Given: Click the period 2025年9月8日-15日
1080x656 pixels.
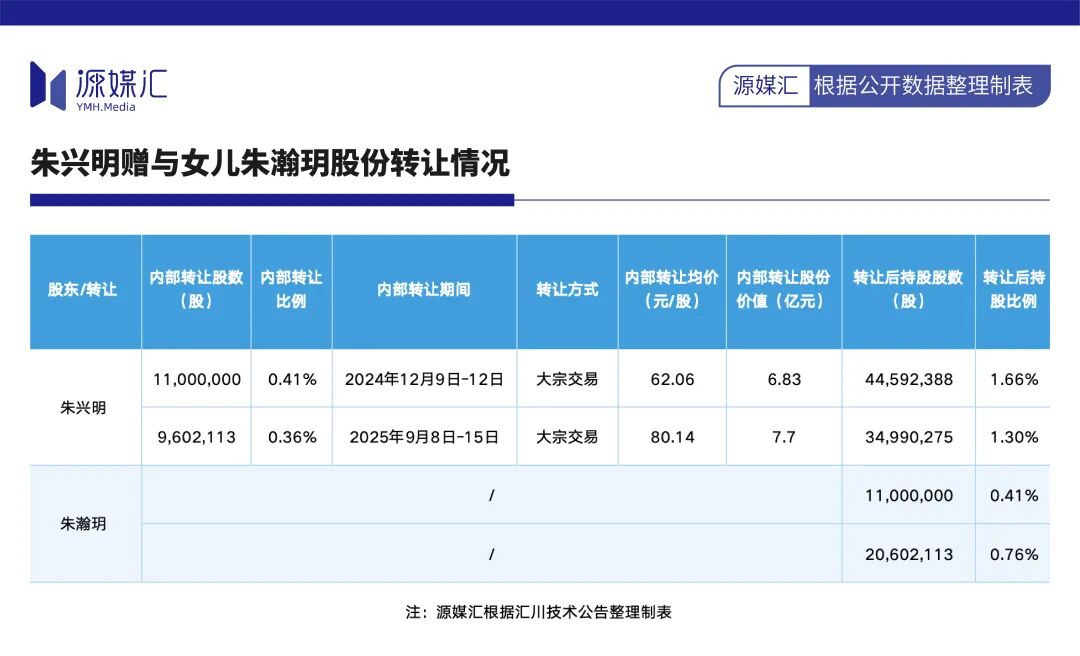Looking at the screenshot, I should (x=424, y=437).
